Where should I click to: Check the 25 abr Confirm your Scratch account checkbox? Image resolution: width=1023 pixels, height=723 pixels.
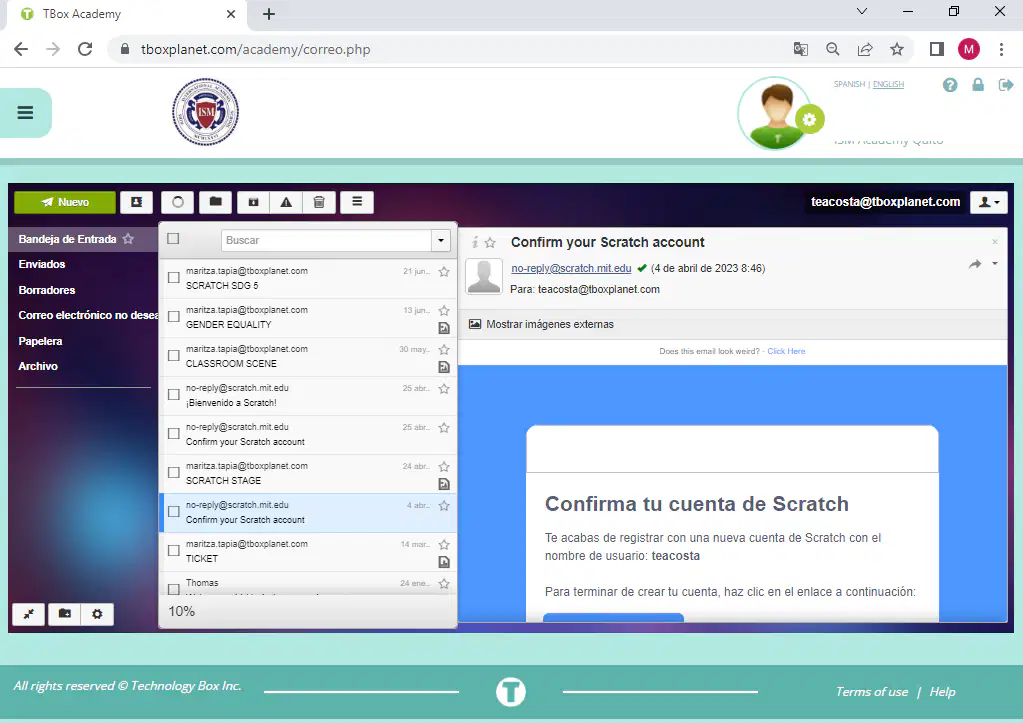pyautogui.click(x=174, y=434)
